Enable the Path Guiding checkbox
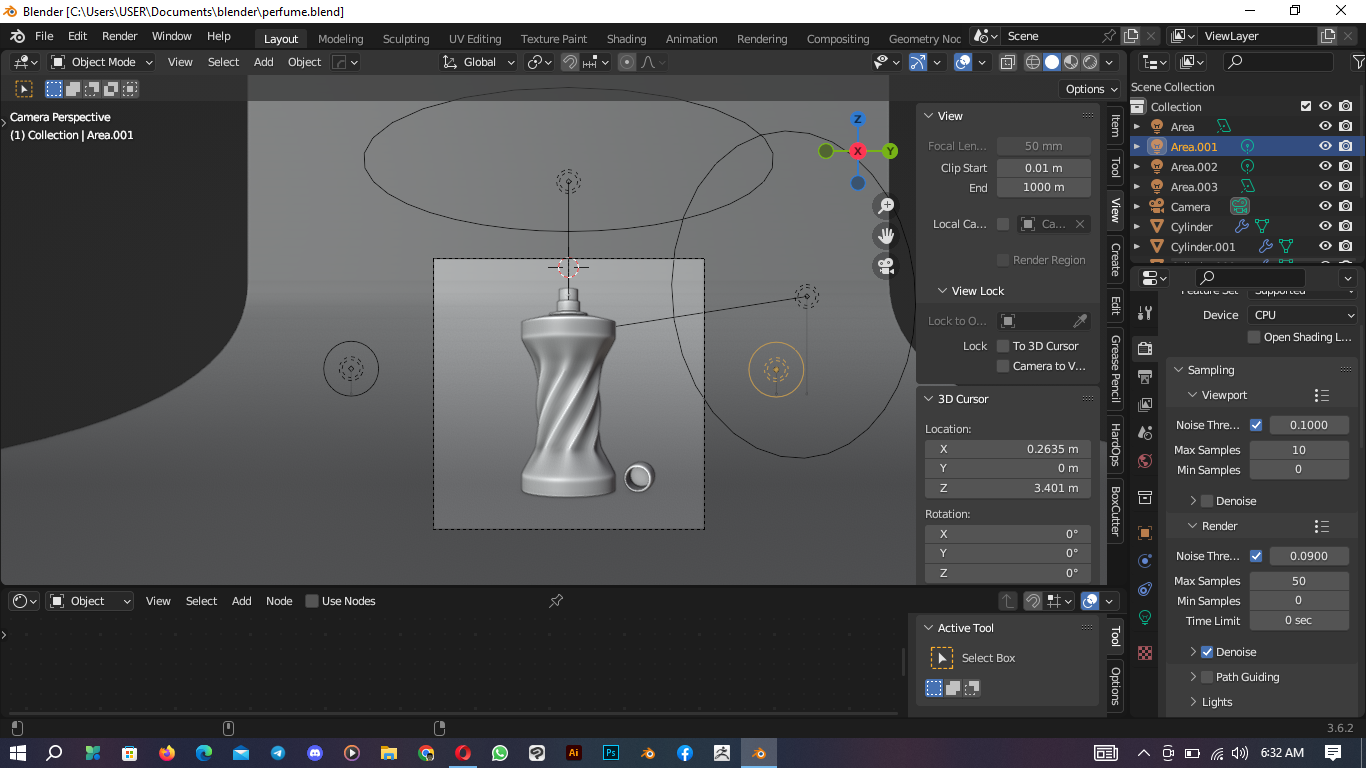 click(1207, 677)
